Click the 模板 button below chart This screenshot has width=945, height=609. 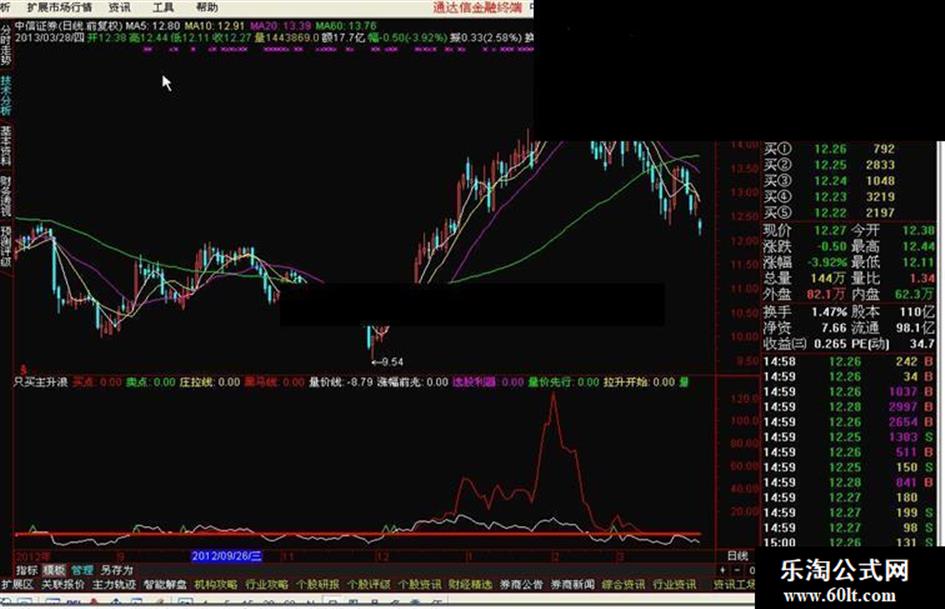coord(54,570)
